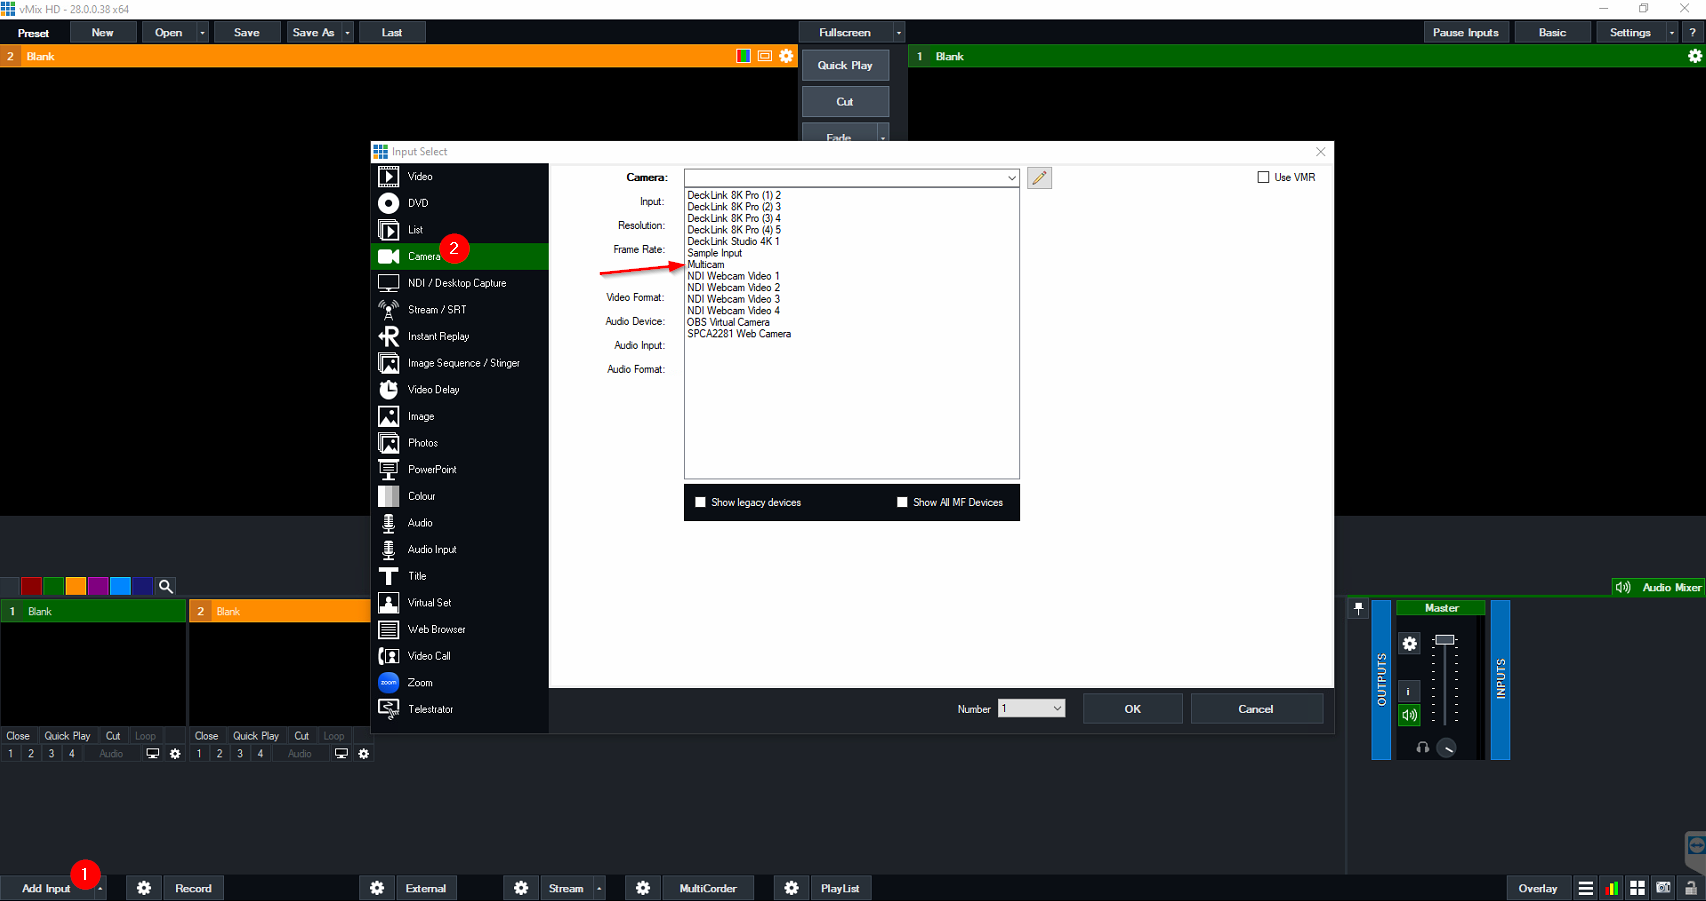This screenshot has width=1706, height=901.
Task: Toggle the Audio Mixer panel
Action: point(1658,587)
